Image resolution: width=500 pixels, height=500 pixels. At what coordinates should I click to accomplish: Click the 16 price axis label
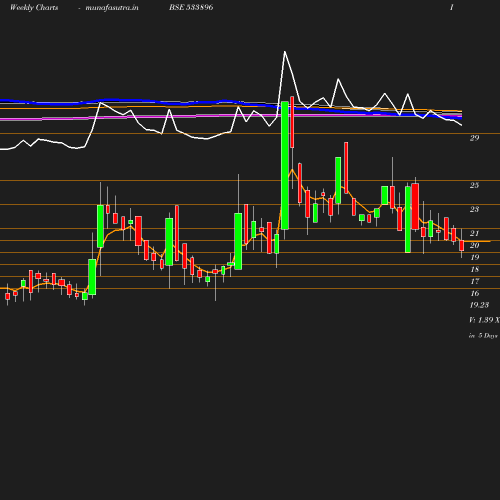[x=474, y=293]
